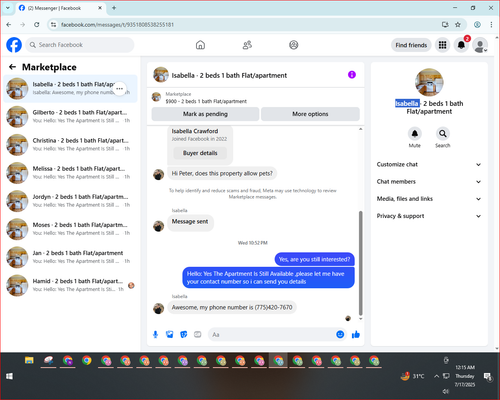This screenshot has width=500, height=400.
Task: Click the address bar URL
Action: coord(117,25)
